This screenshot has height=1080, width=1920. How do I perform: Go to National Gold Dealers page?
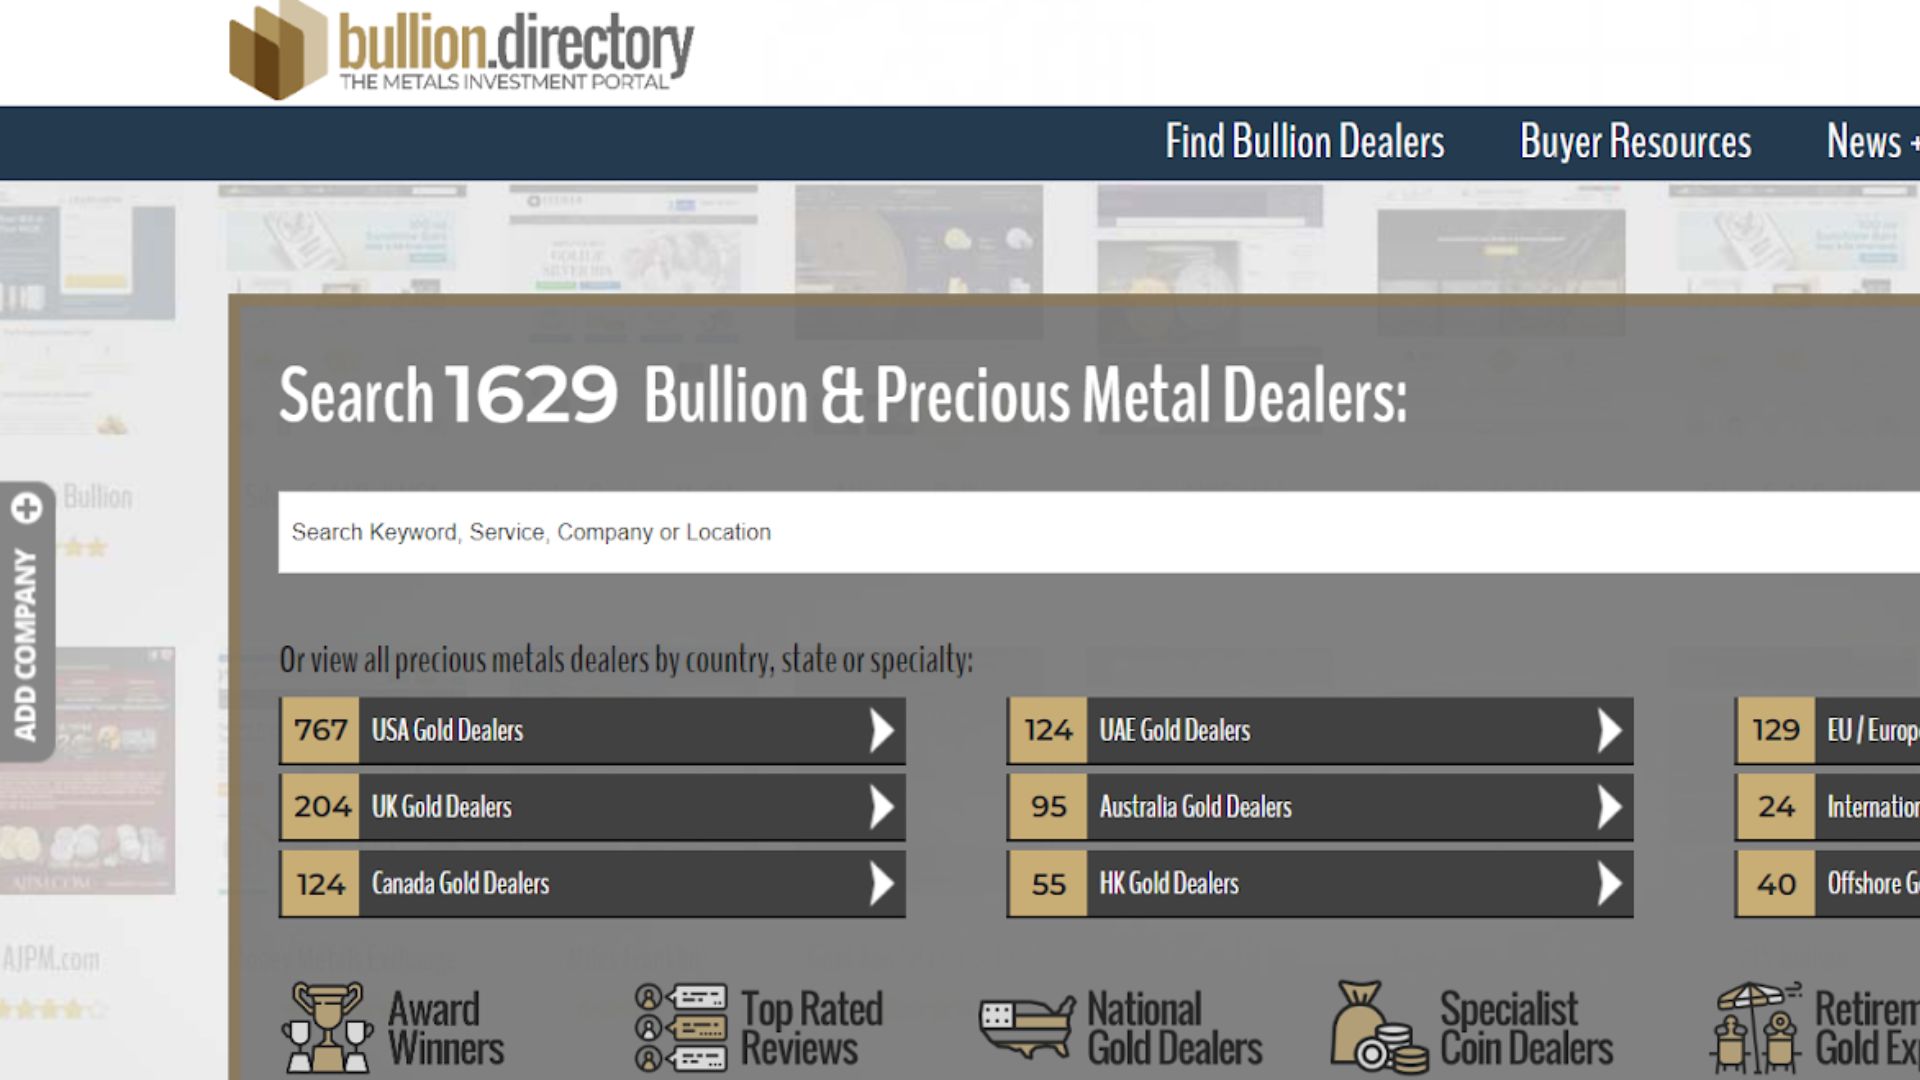[1174, 1029]
